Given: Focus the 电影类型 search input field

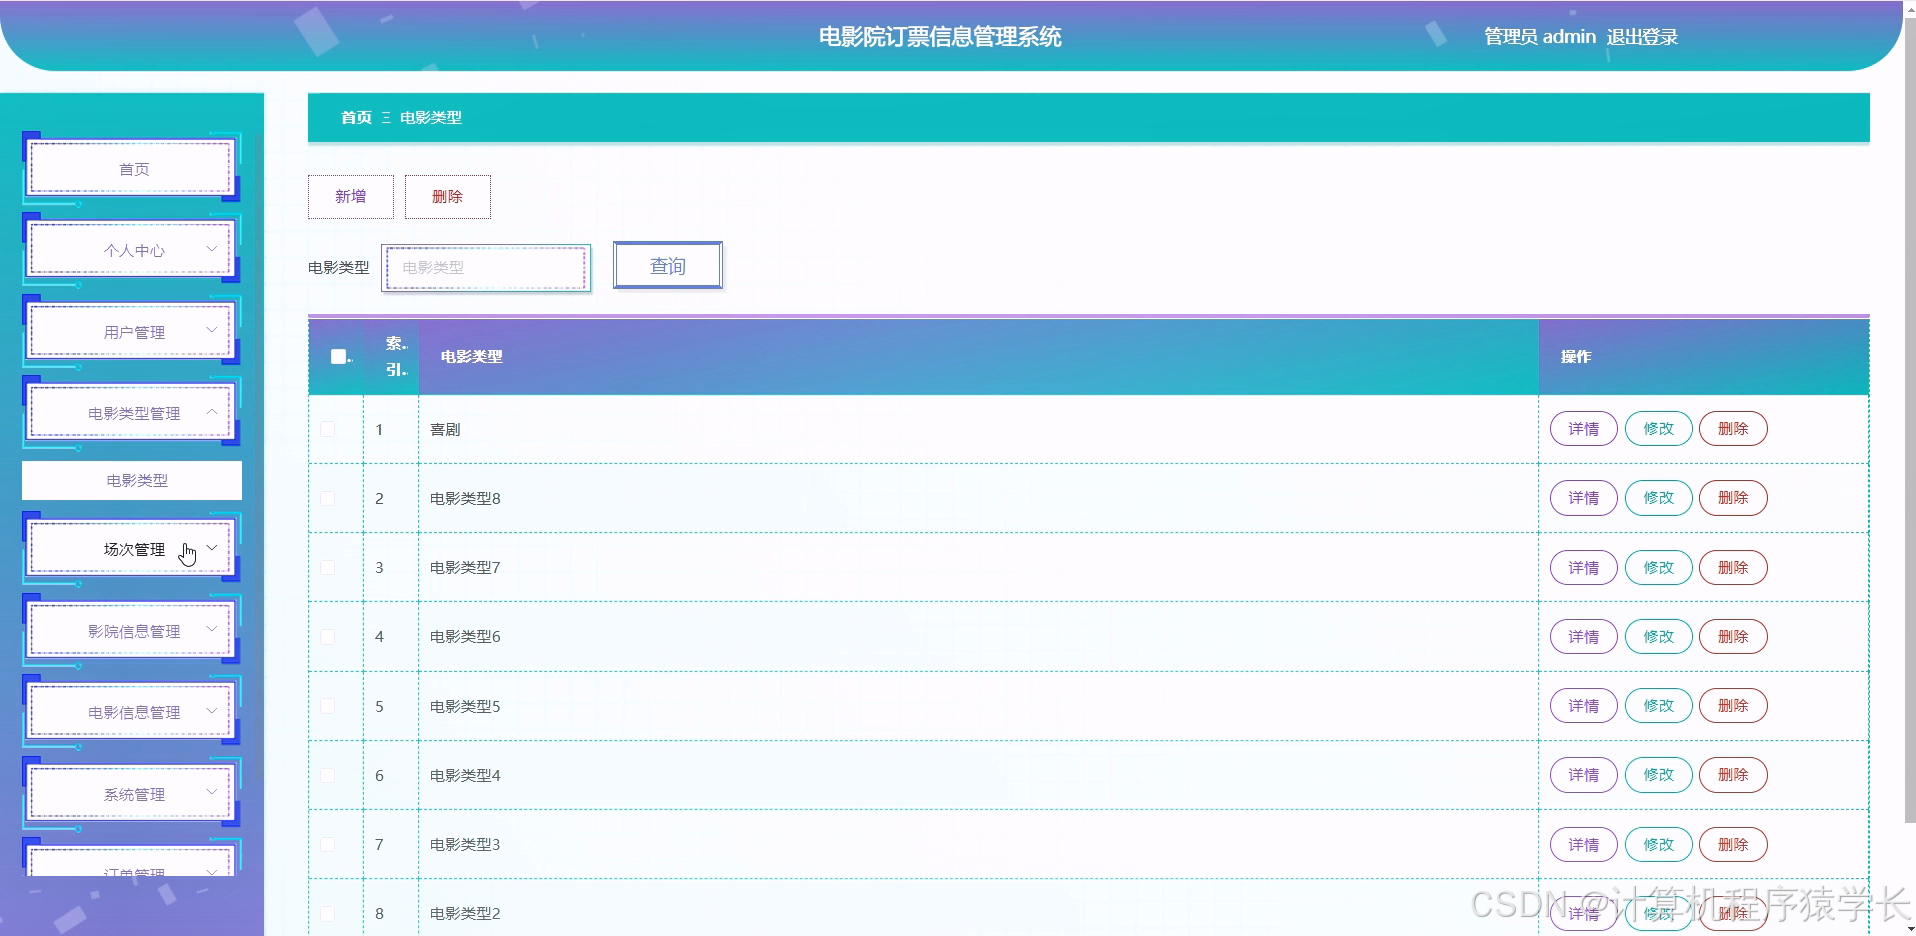Looking at the screenshot, I should tap(486, 268).
